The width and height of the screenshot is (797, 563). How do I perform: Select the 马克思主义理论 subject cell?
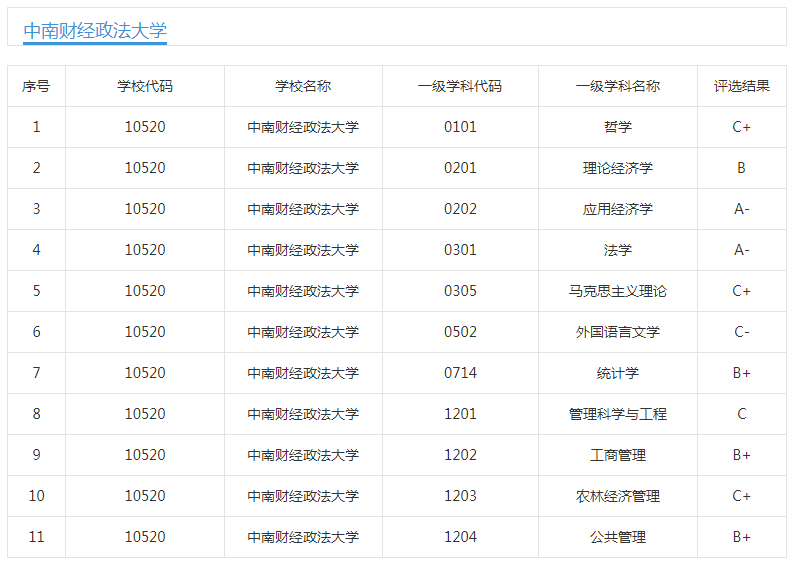618,291
